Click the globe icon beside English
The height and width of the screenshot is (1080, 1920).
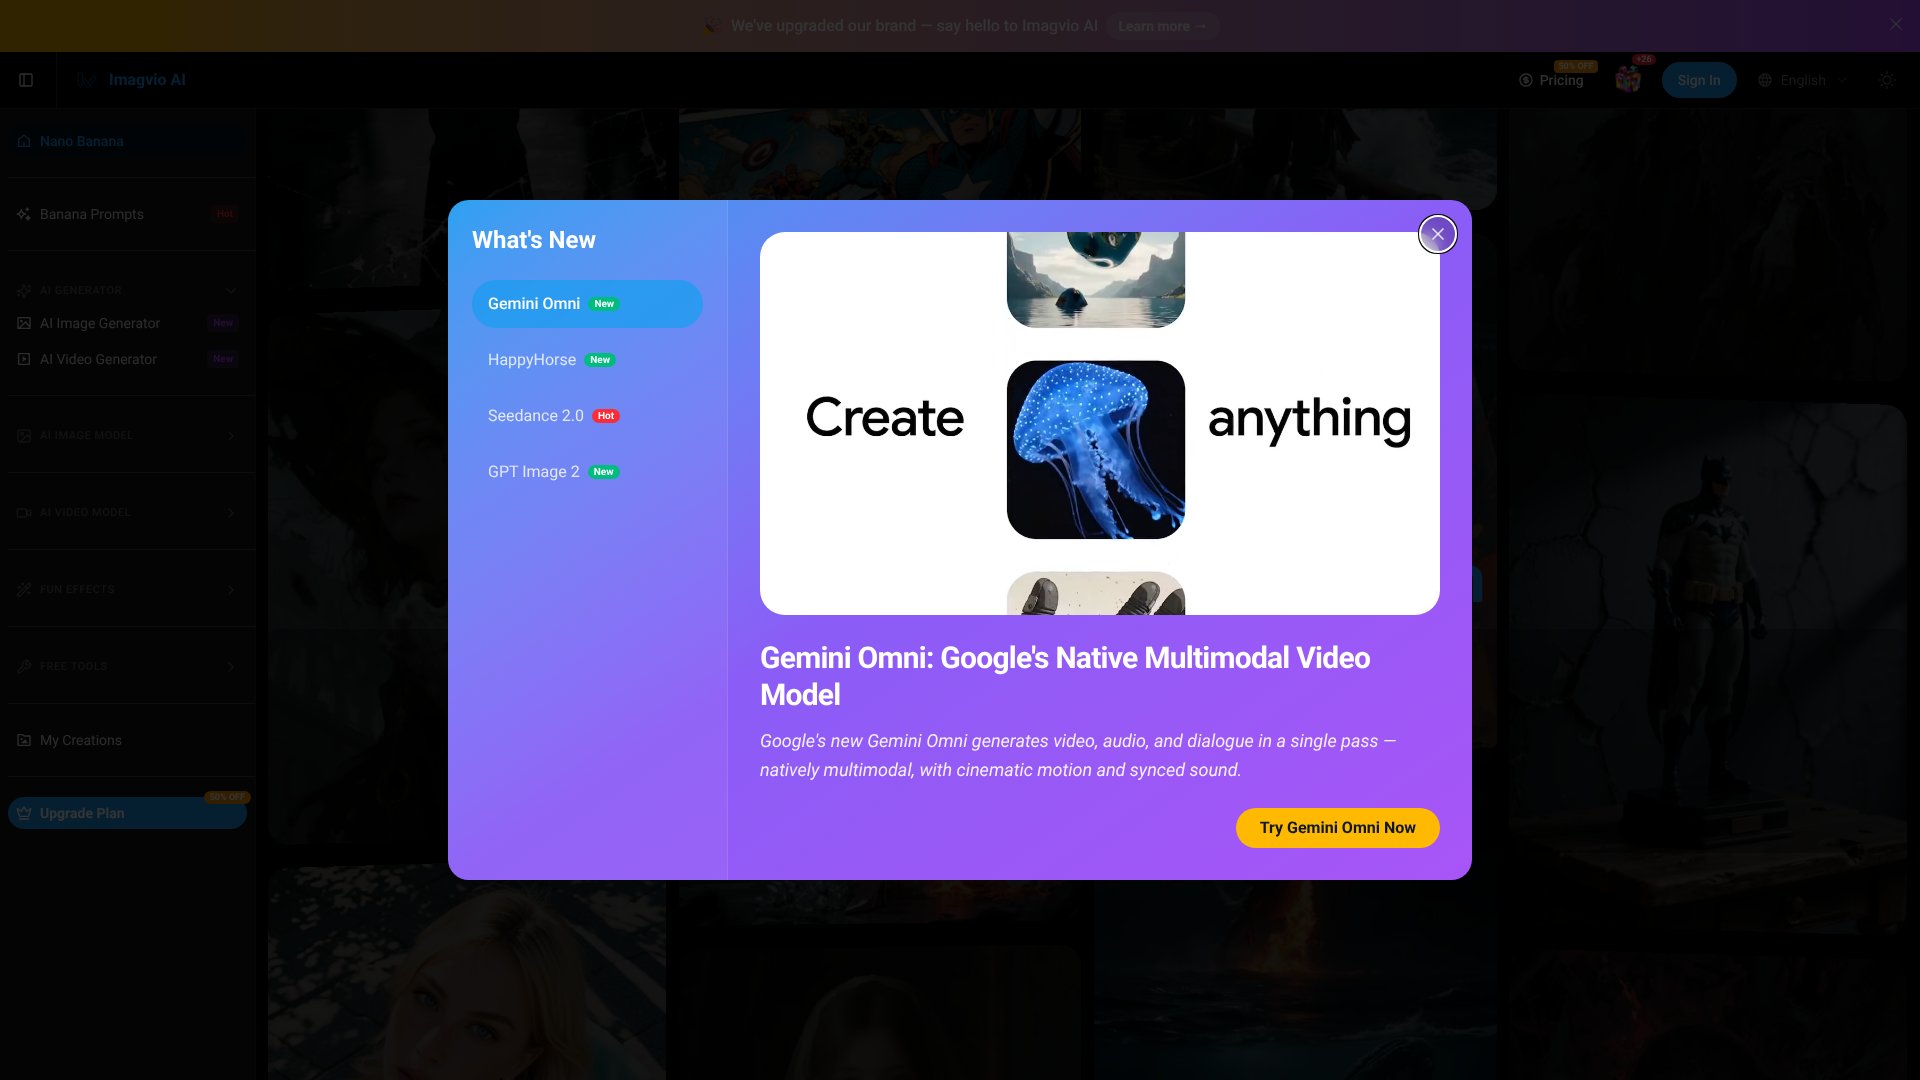point(1765,80)
